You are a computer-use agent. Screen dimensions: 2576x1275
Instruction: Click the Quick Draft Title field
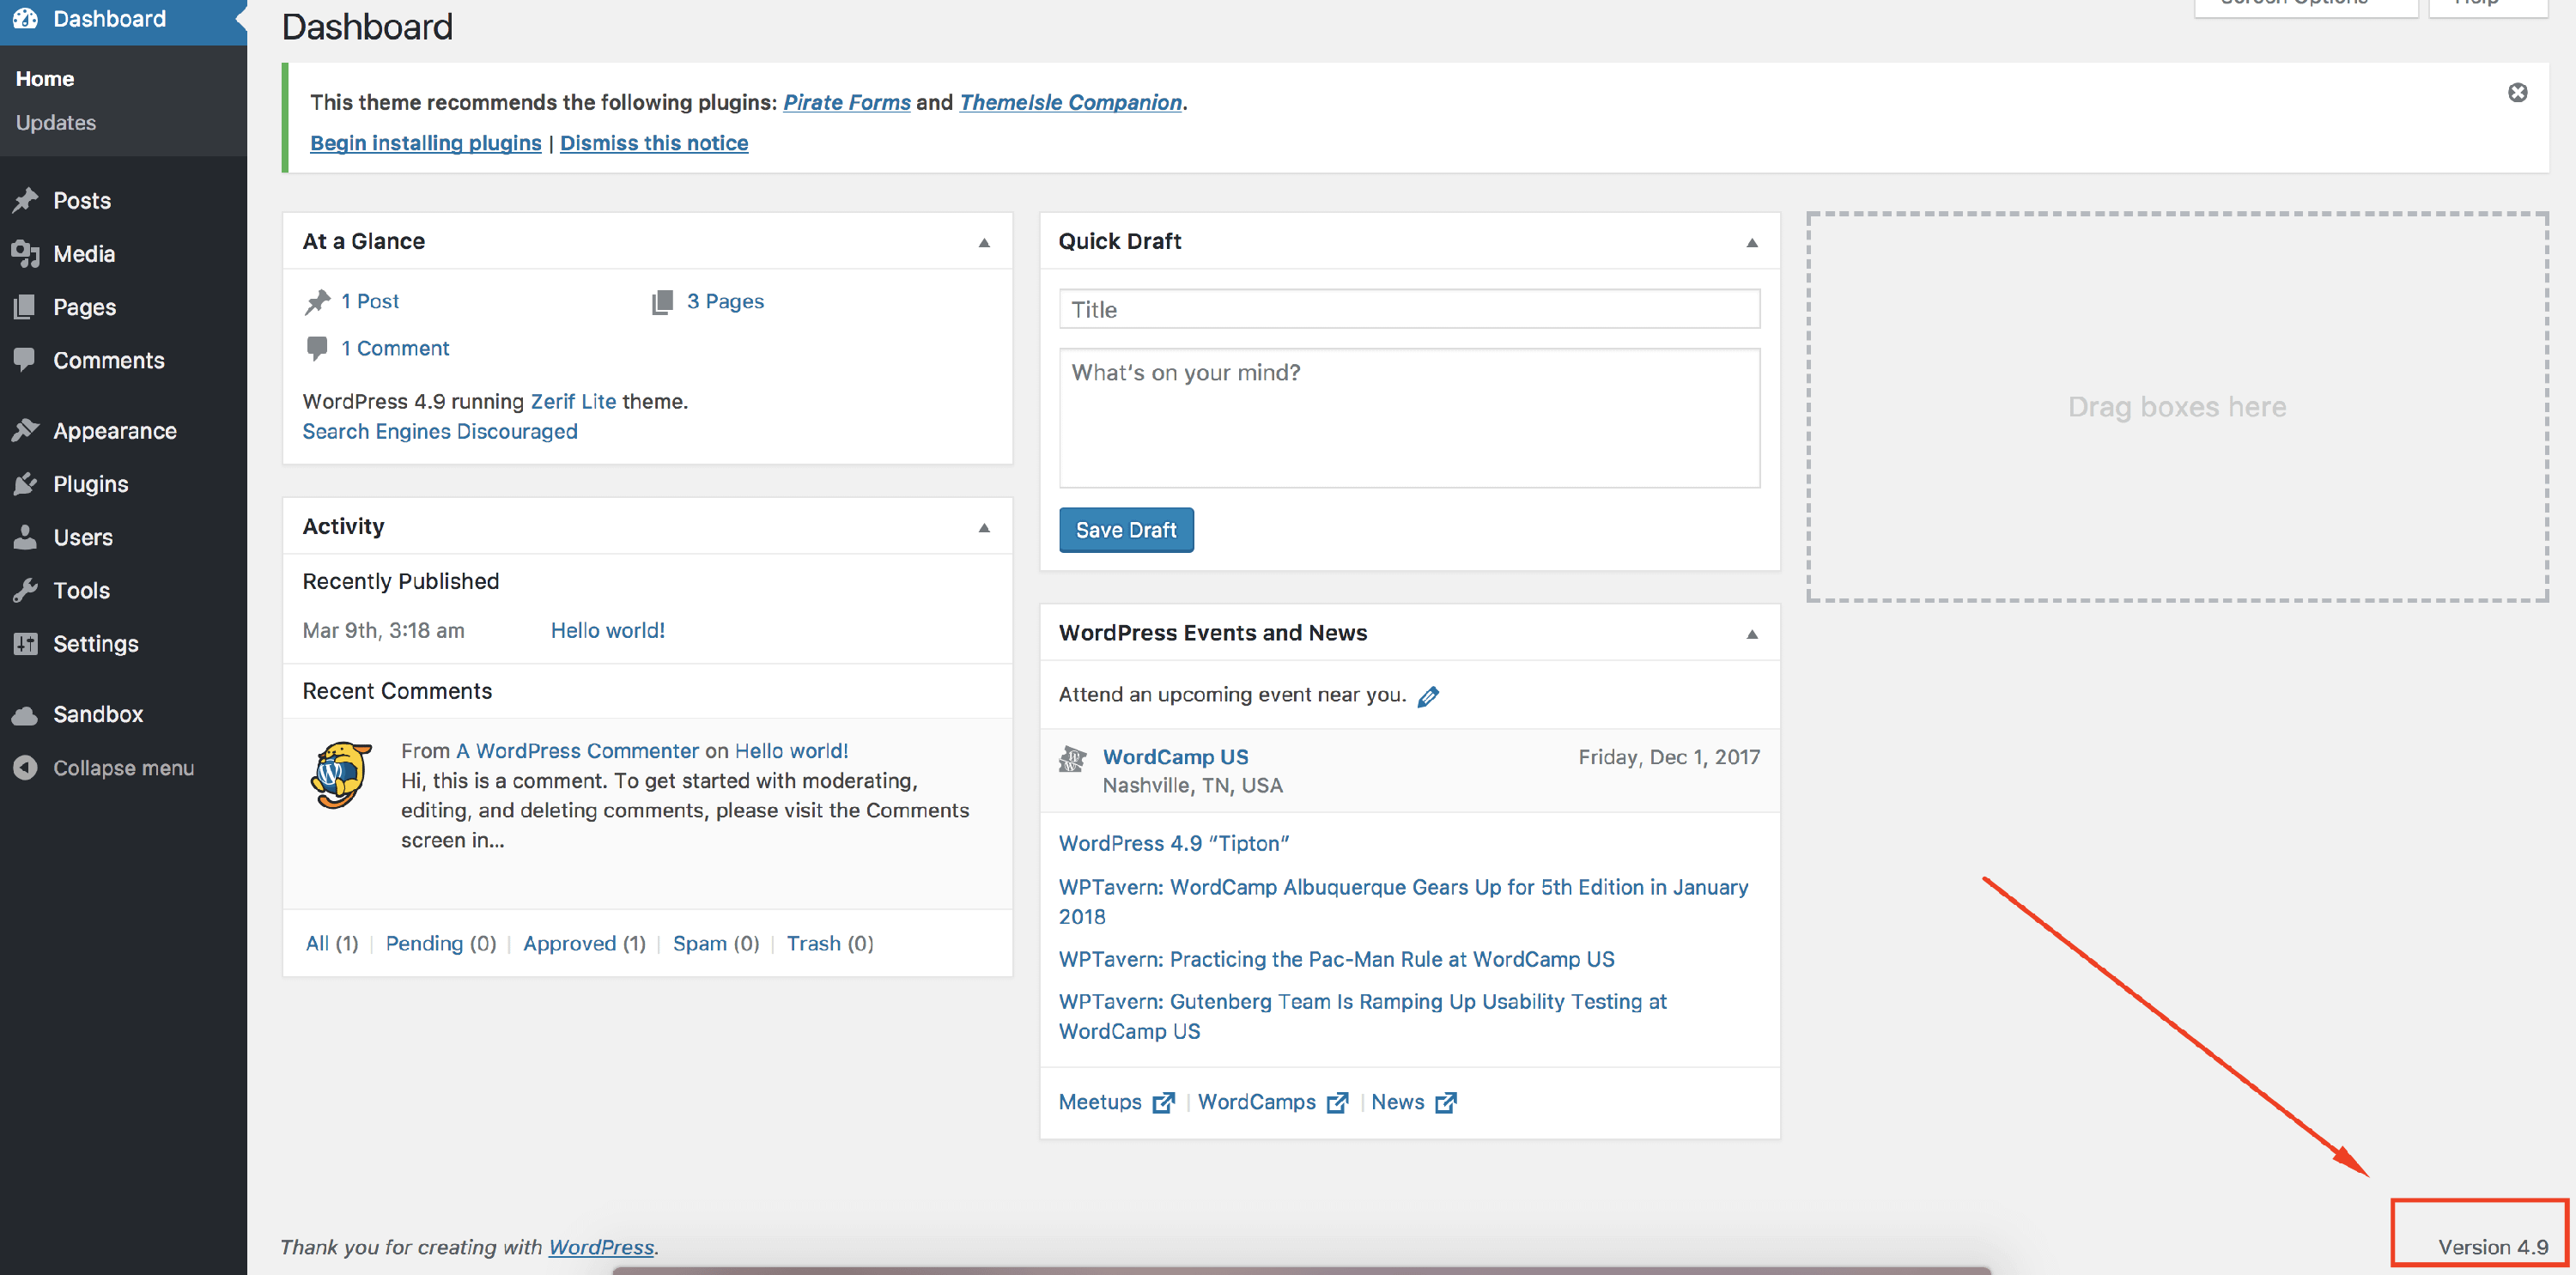1408,310
